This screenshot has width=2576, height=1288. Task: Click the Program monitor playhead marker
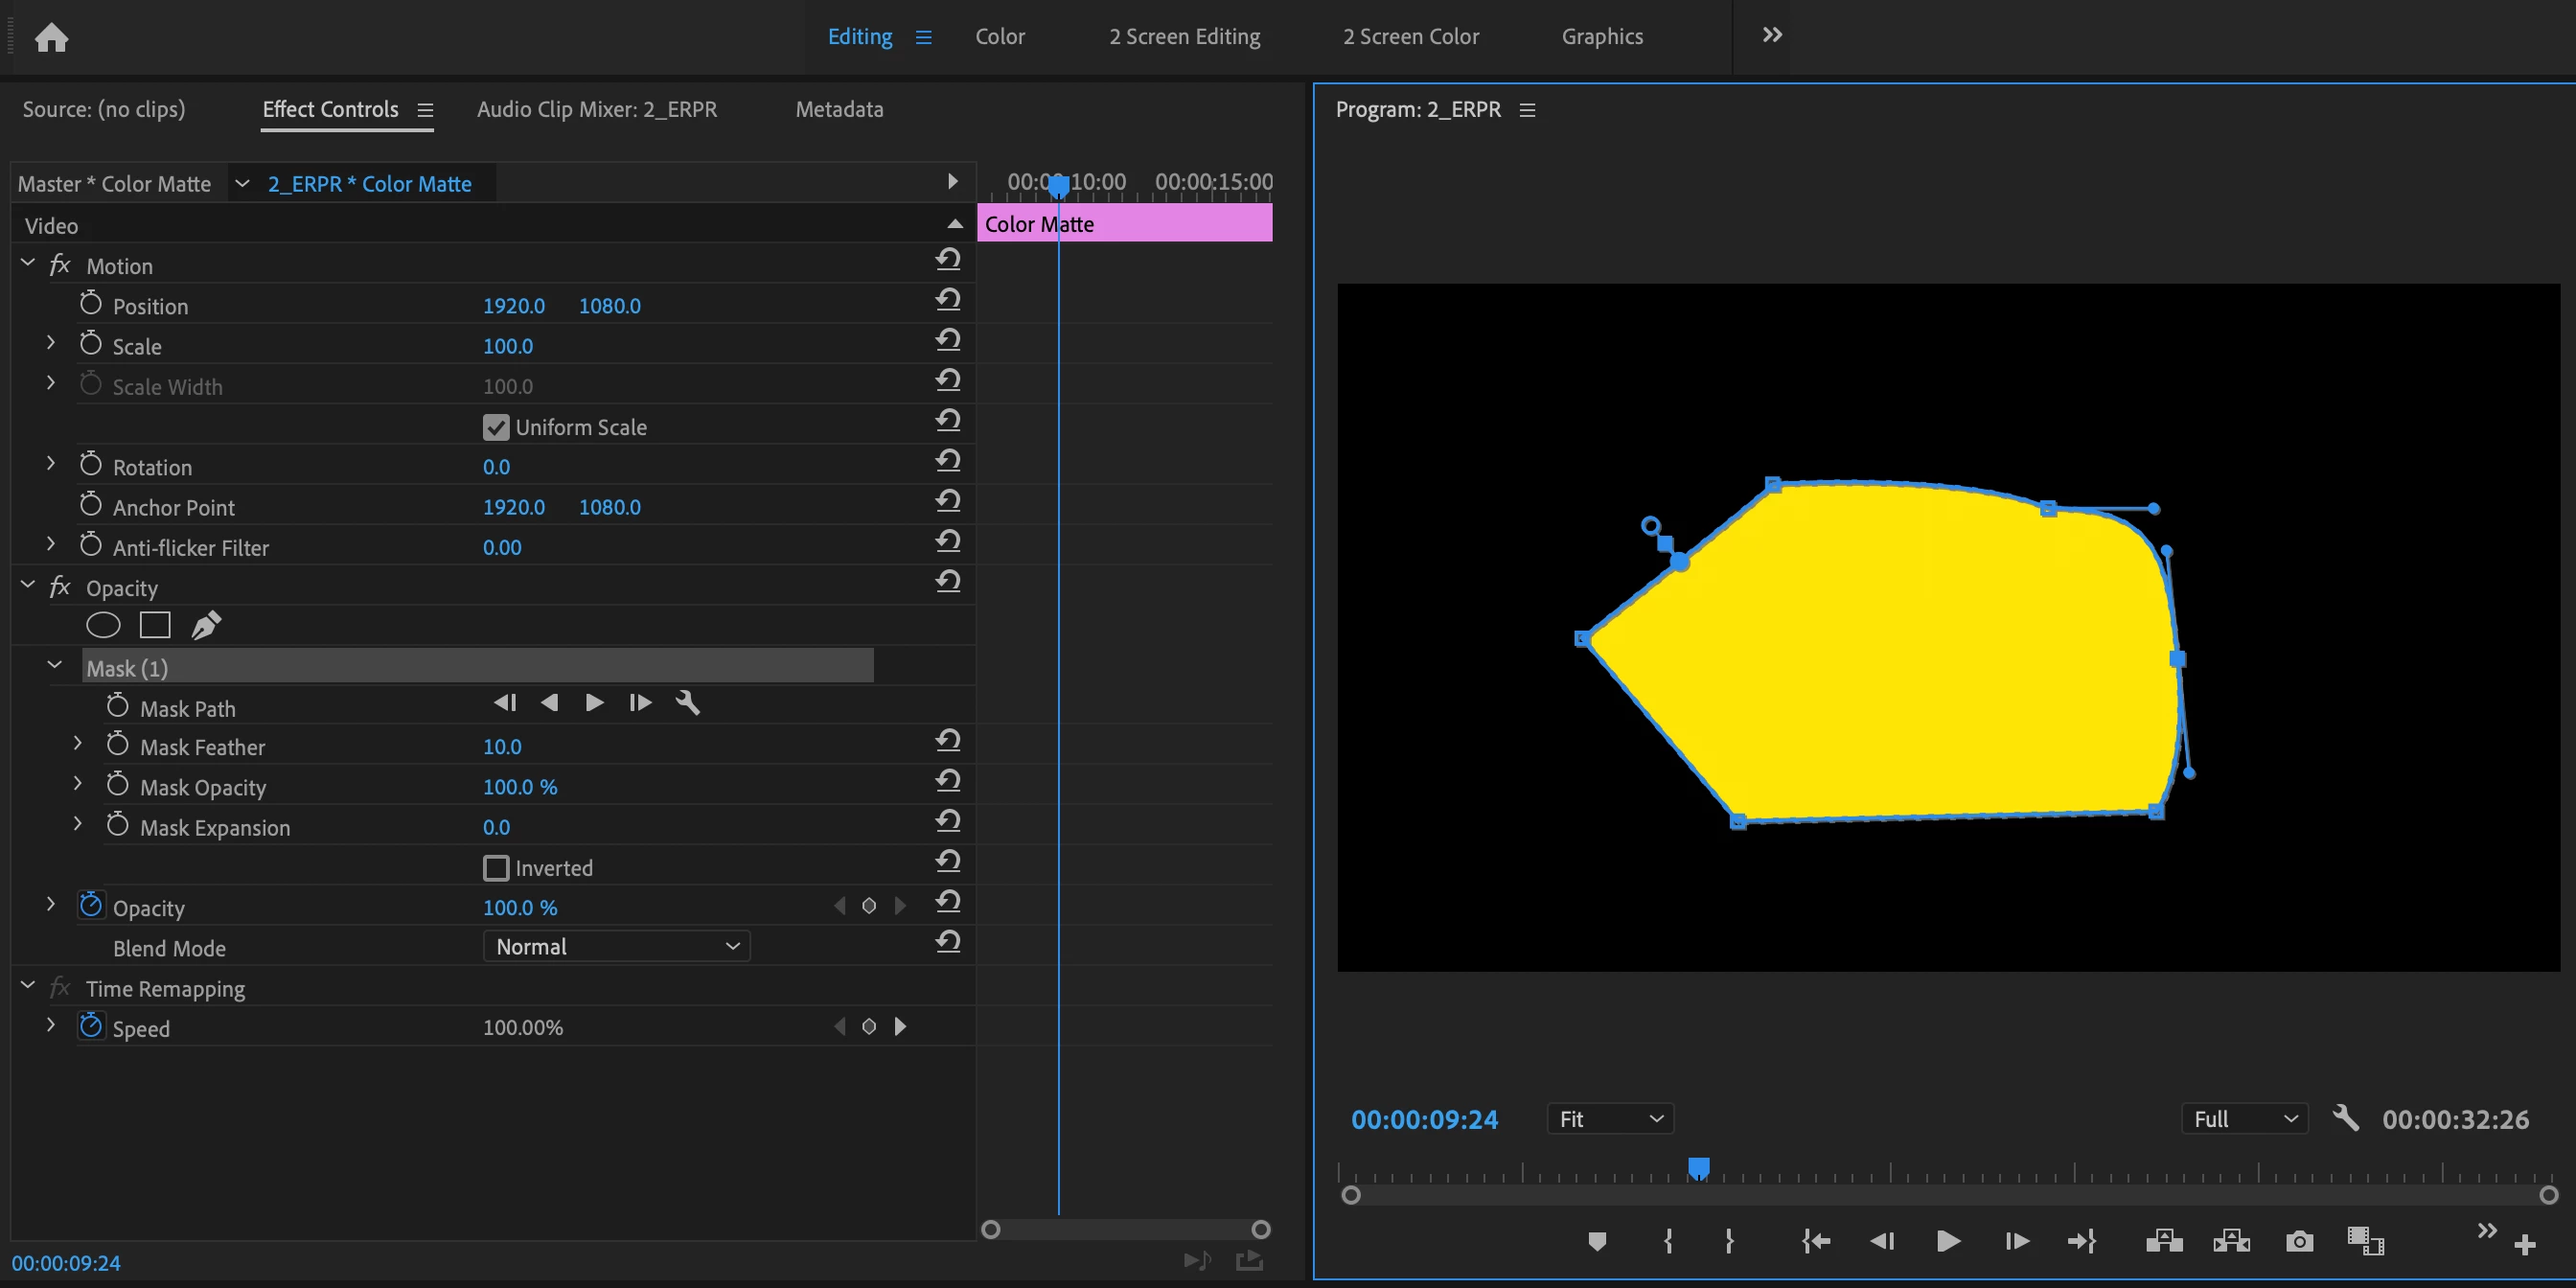1698,1167
